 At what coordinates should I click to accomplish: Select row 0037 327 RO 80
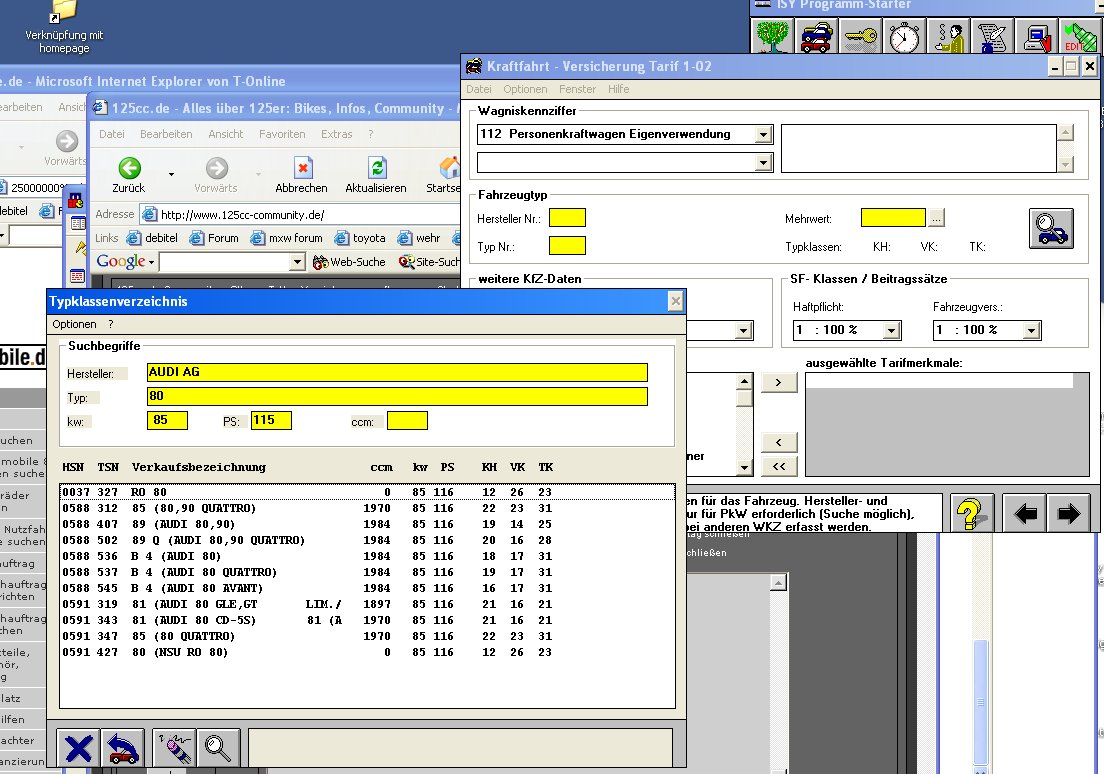[368, 492]
